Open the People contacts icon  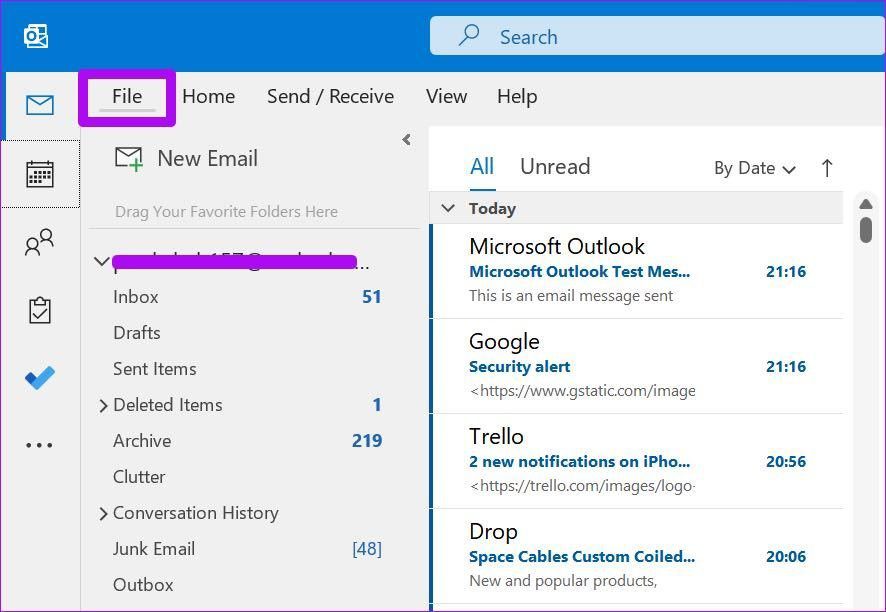tap(40, 242)
